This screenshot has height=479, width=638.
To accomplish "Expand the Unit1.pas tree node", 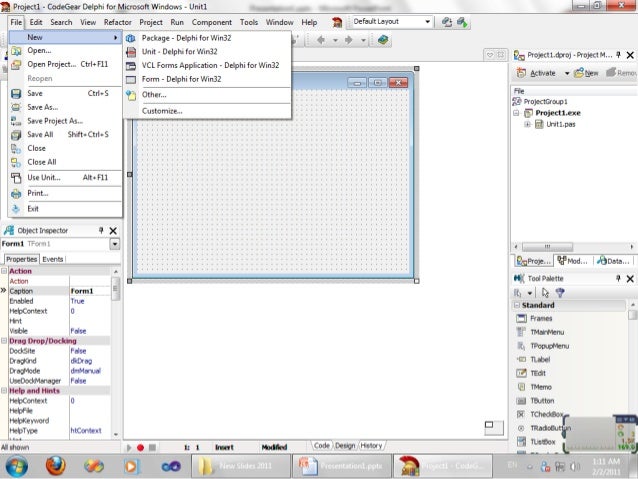I will point(528,124).
